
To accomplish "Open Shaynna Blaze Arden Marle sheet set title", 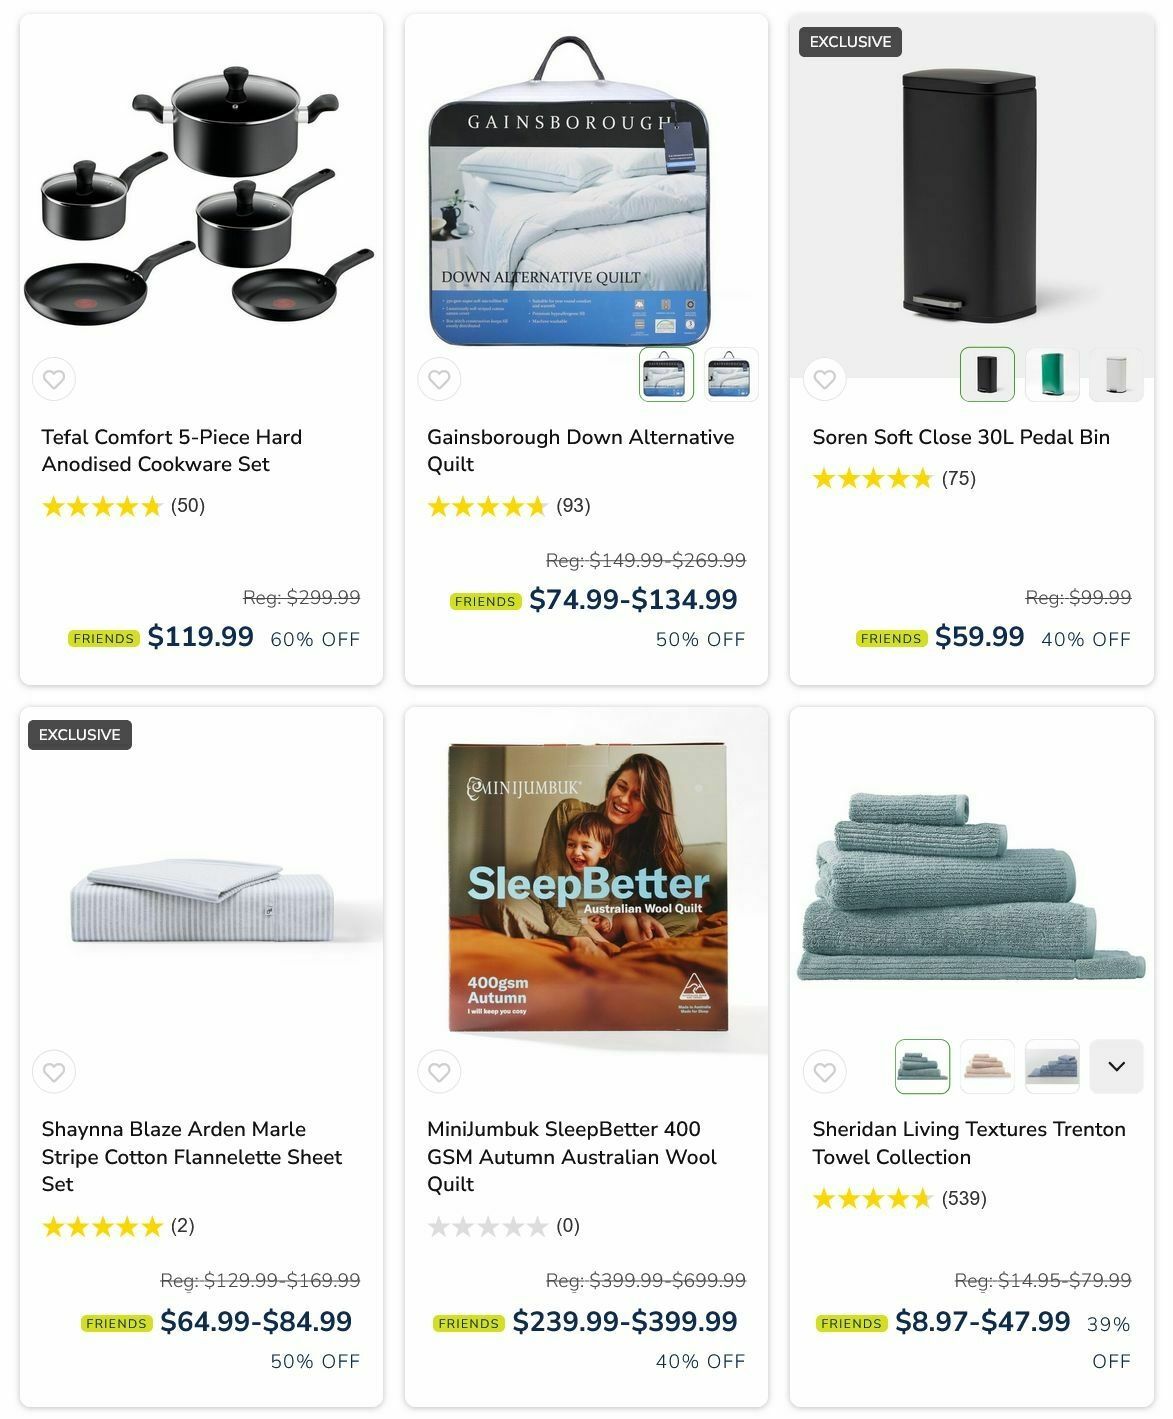I will pyautogui.click(x=192, y=1156).
